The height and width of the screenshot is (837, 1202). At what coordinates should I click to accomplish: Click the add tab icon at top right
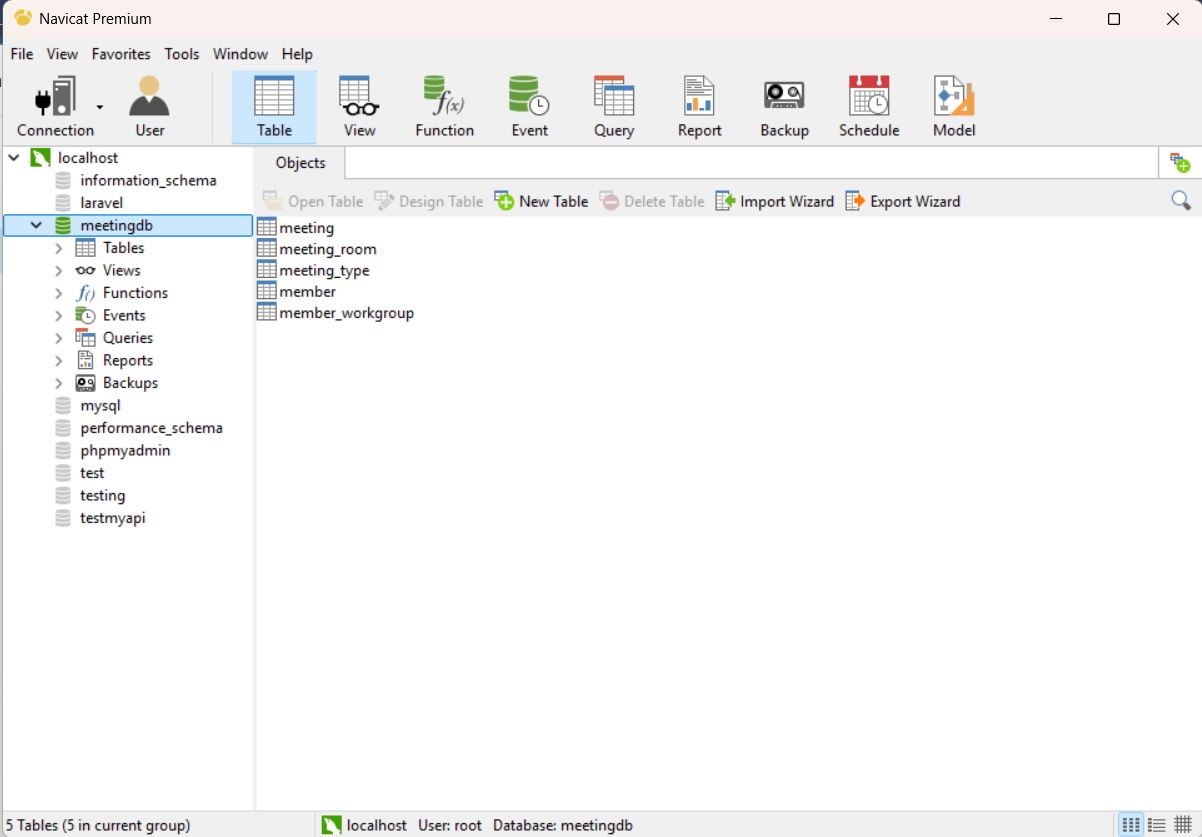[x=1180, y=163]
